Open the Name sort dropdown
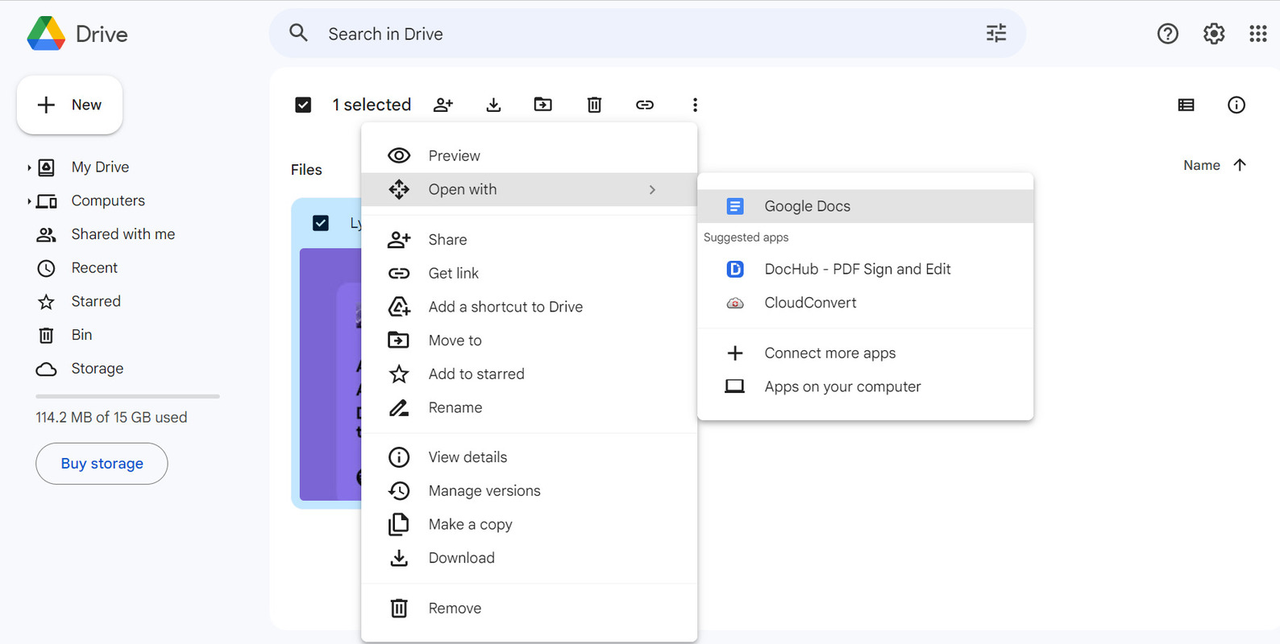 tap(1201, 166)
